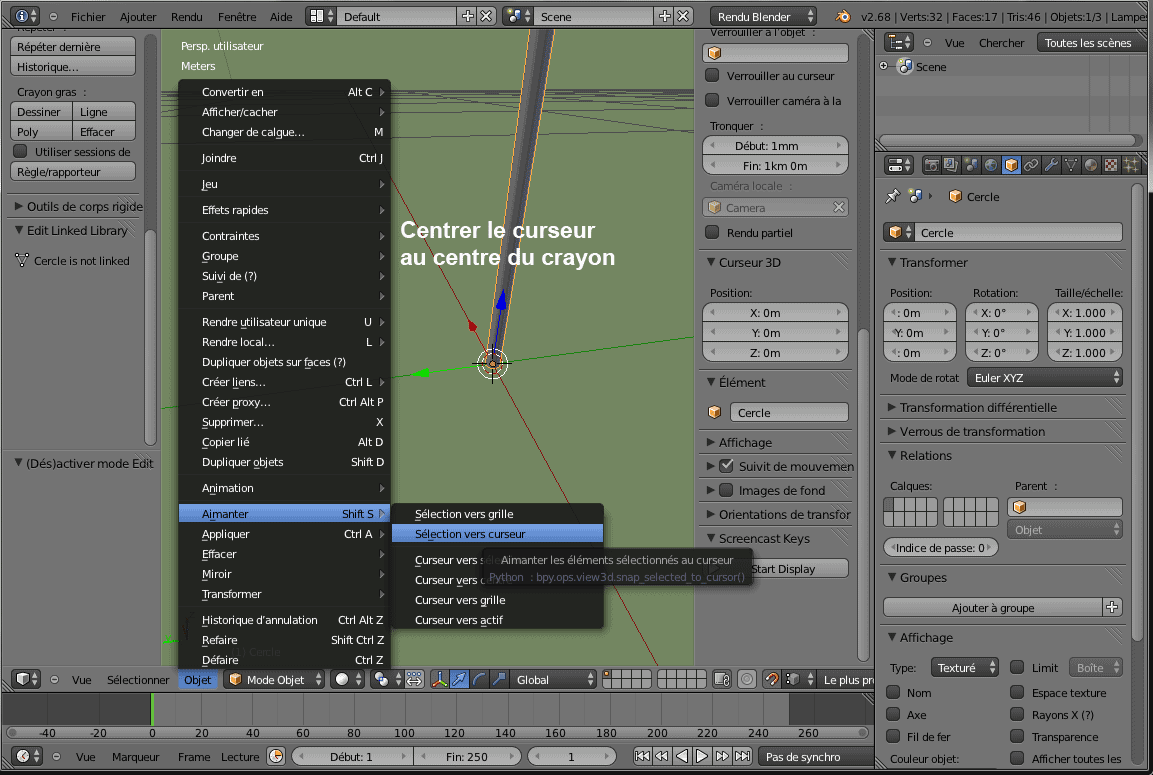Enable Images de fond checkbox
The image size is (1153, 775).
tap(727, 490)
